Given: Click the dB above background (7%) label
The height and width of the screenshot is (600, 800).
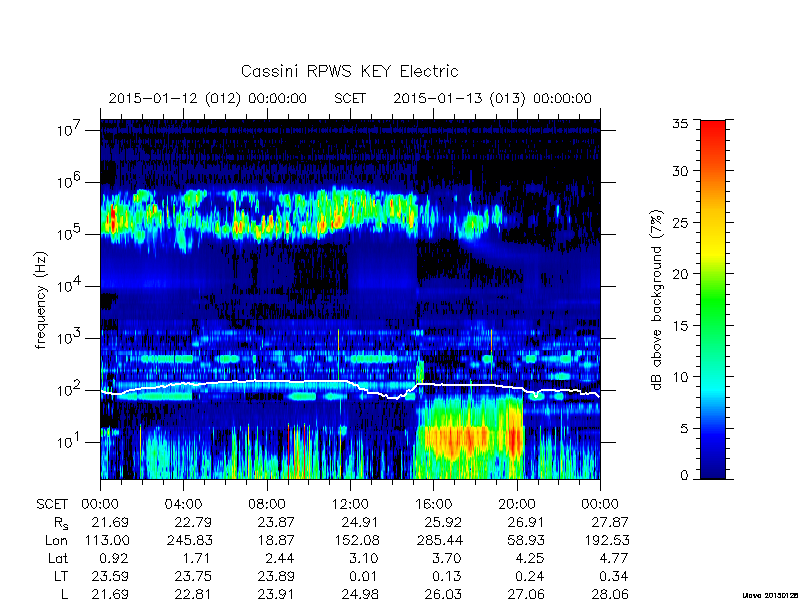Looking at the screenshot, I should click(x=658, y=300).
